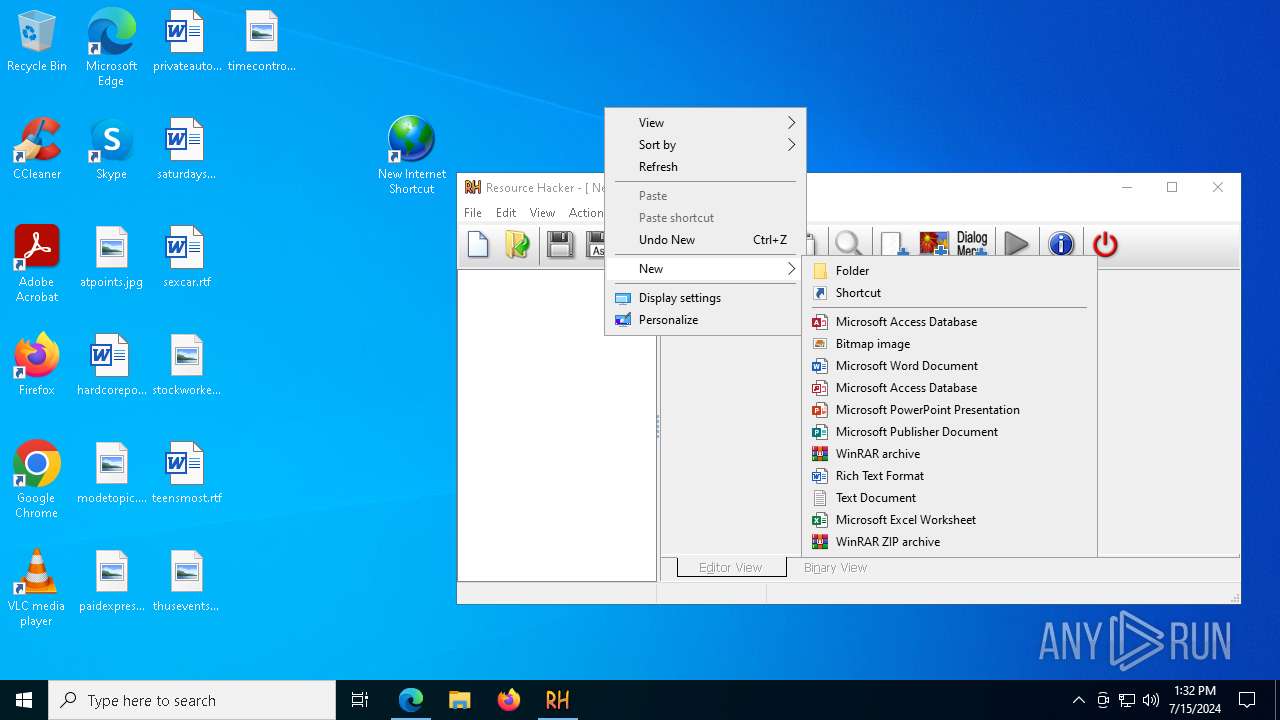Open Task View on the taskbar
Image resolution: width=1280 pixels, height=720 pixels.
[360, 700]
